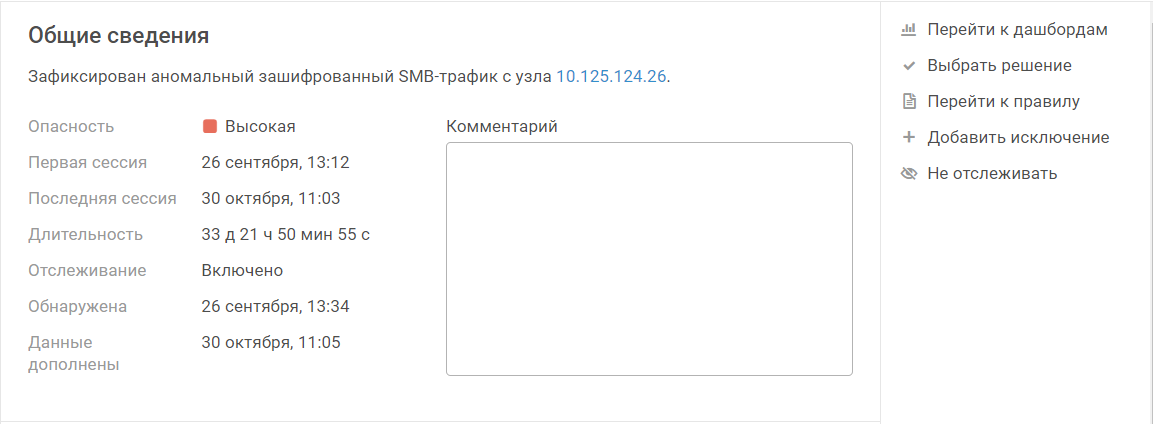Viewport: 1153px width, 424px height.
Task: Open the Перейти к дашбордам link
Action: tap(1017, 30)
